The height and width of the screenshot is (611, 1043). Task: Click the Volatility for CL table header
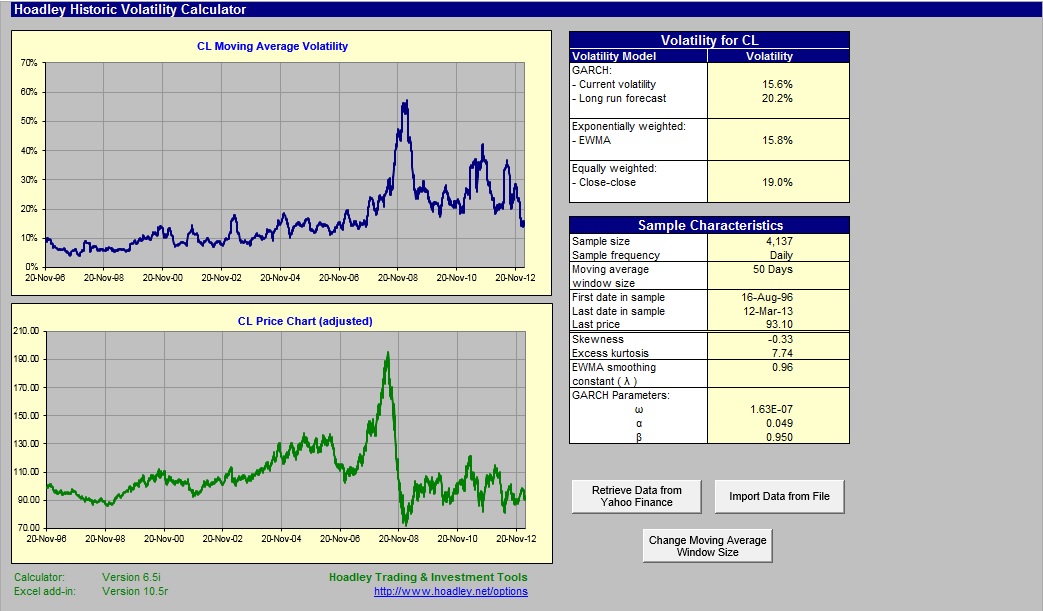[x=709, y=40]
